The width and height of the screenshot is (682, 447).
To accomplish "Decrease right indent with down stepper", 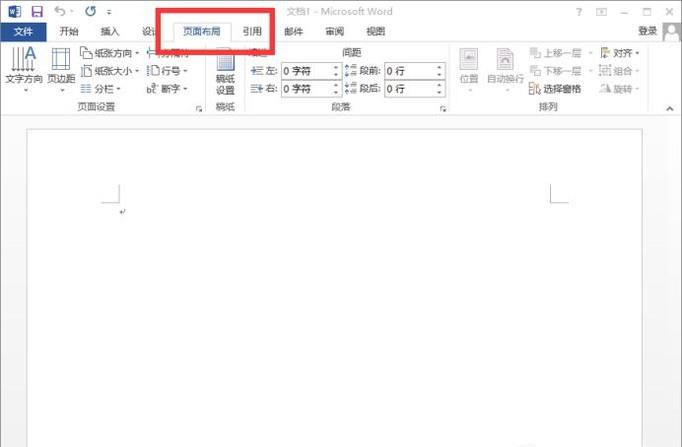I will point(336,93).
